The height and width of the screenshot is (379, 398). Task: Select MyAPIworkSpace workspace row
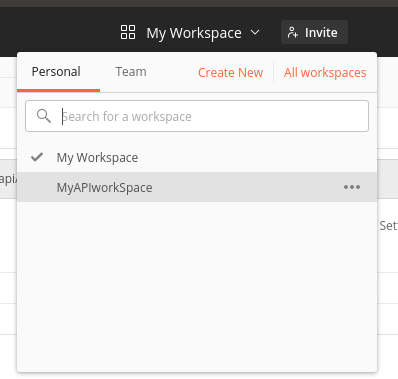click(197, 187)
